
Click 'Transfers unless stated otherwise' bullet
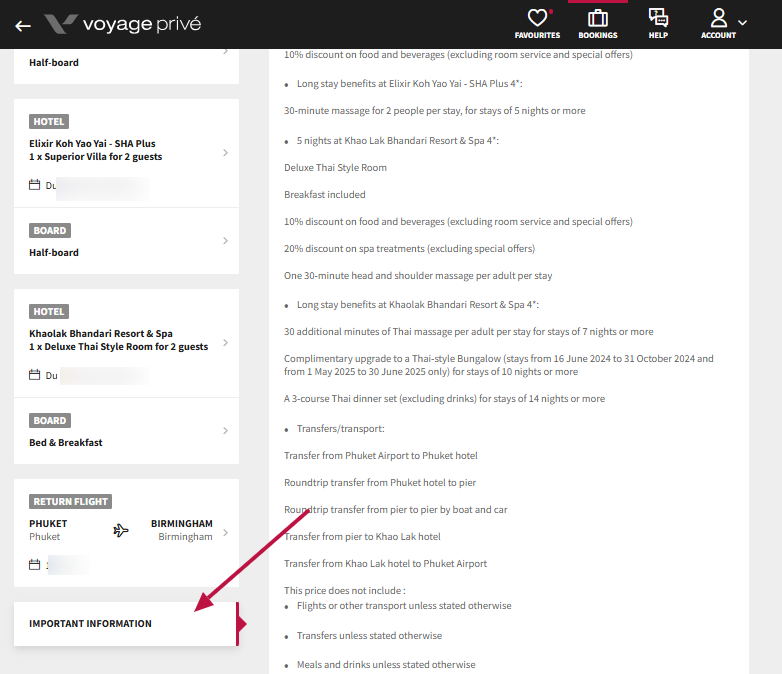point(370,636)
